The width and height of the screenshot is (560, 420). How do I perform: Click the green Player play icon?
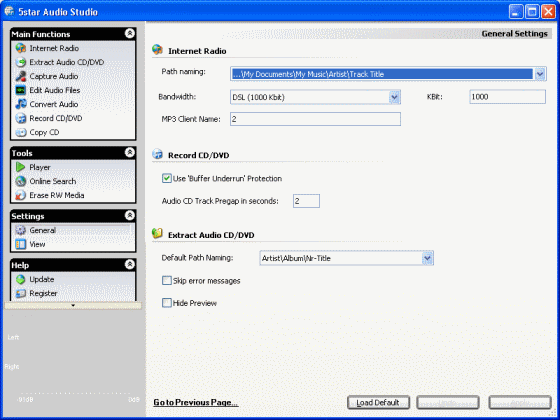pos(21,167)
